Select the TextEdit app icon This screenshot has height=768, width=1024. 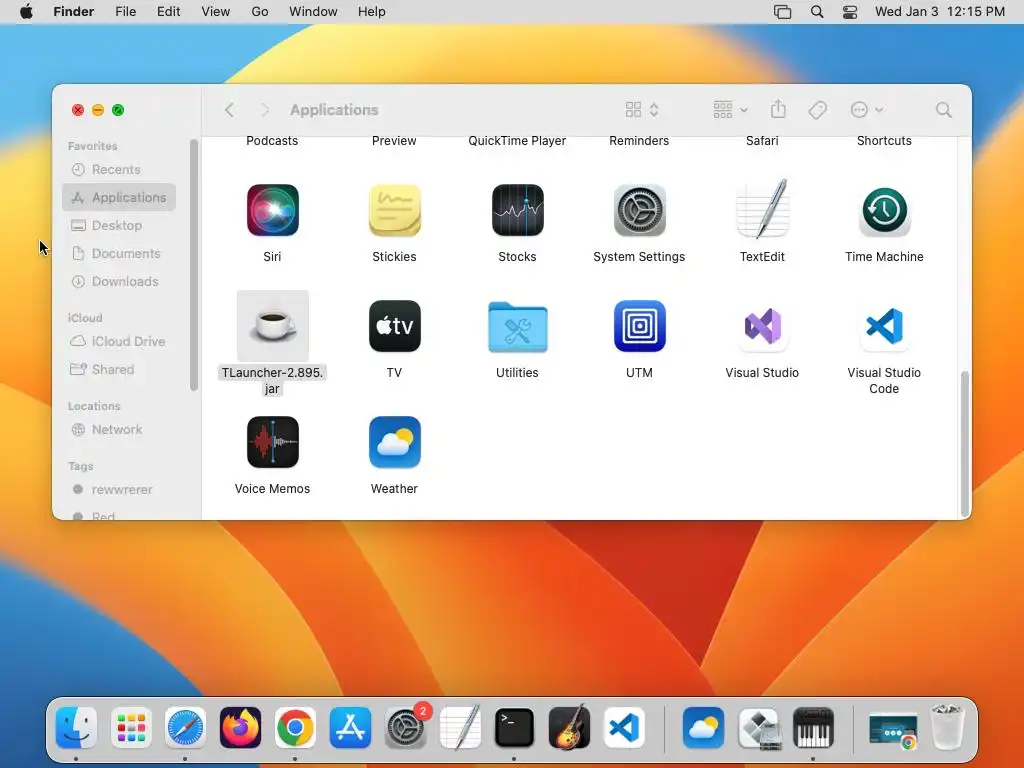pyautogui.click(x=762, y=209)
